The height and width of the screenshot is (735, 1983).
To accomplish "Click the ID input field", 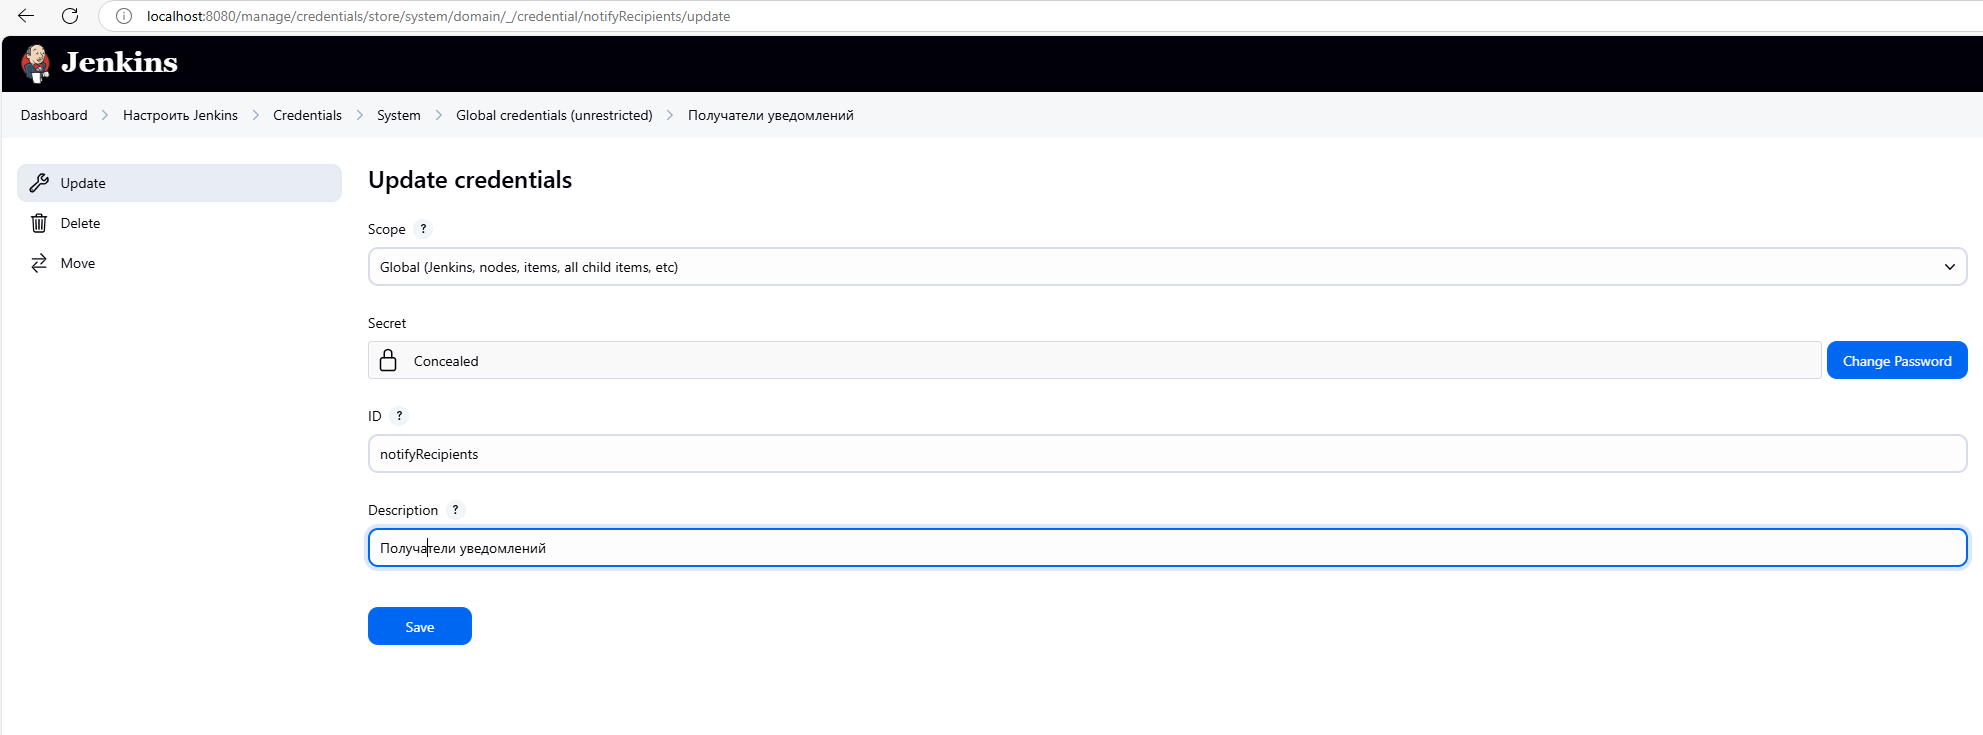I will coord(1166,454).
